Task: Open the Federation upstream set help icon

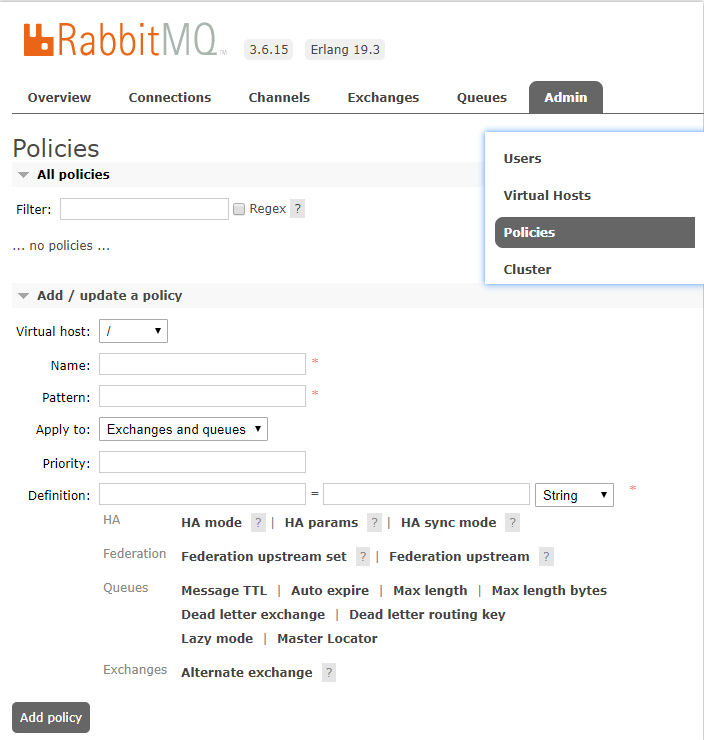Action: point(362,556)
